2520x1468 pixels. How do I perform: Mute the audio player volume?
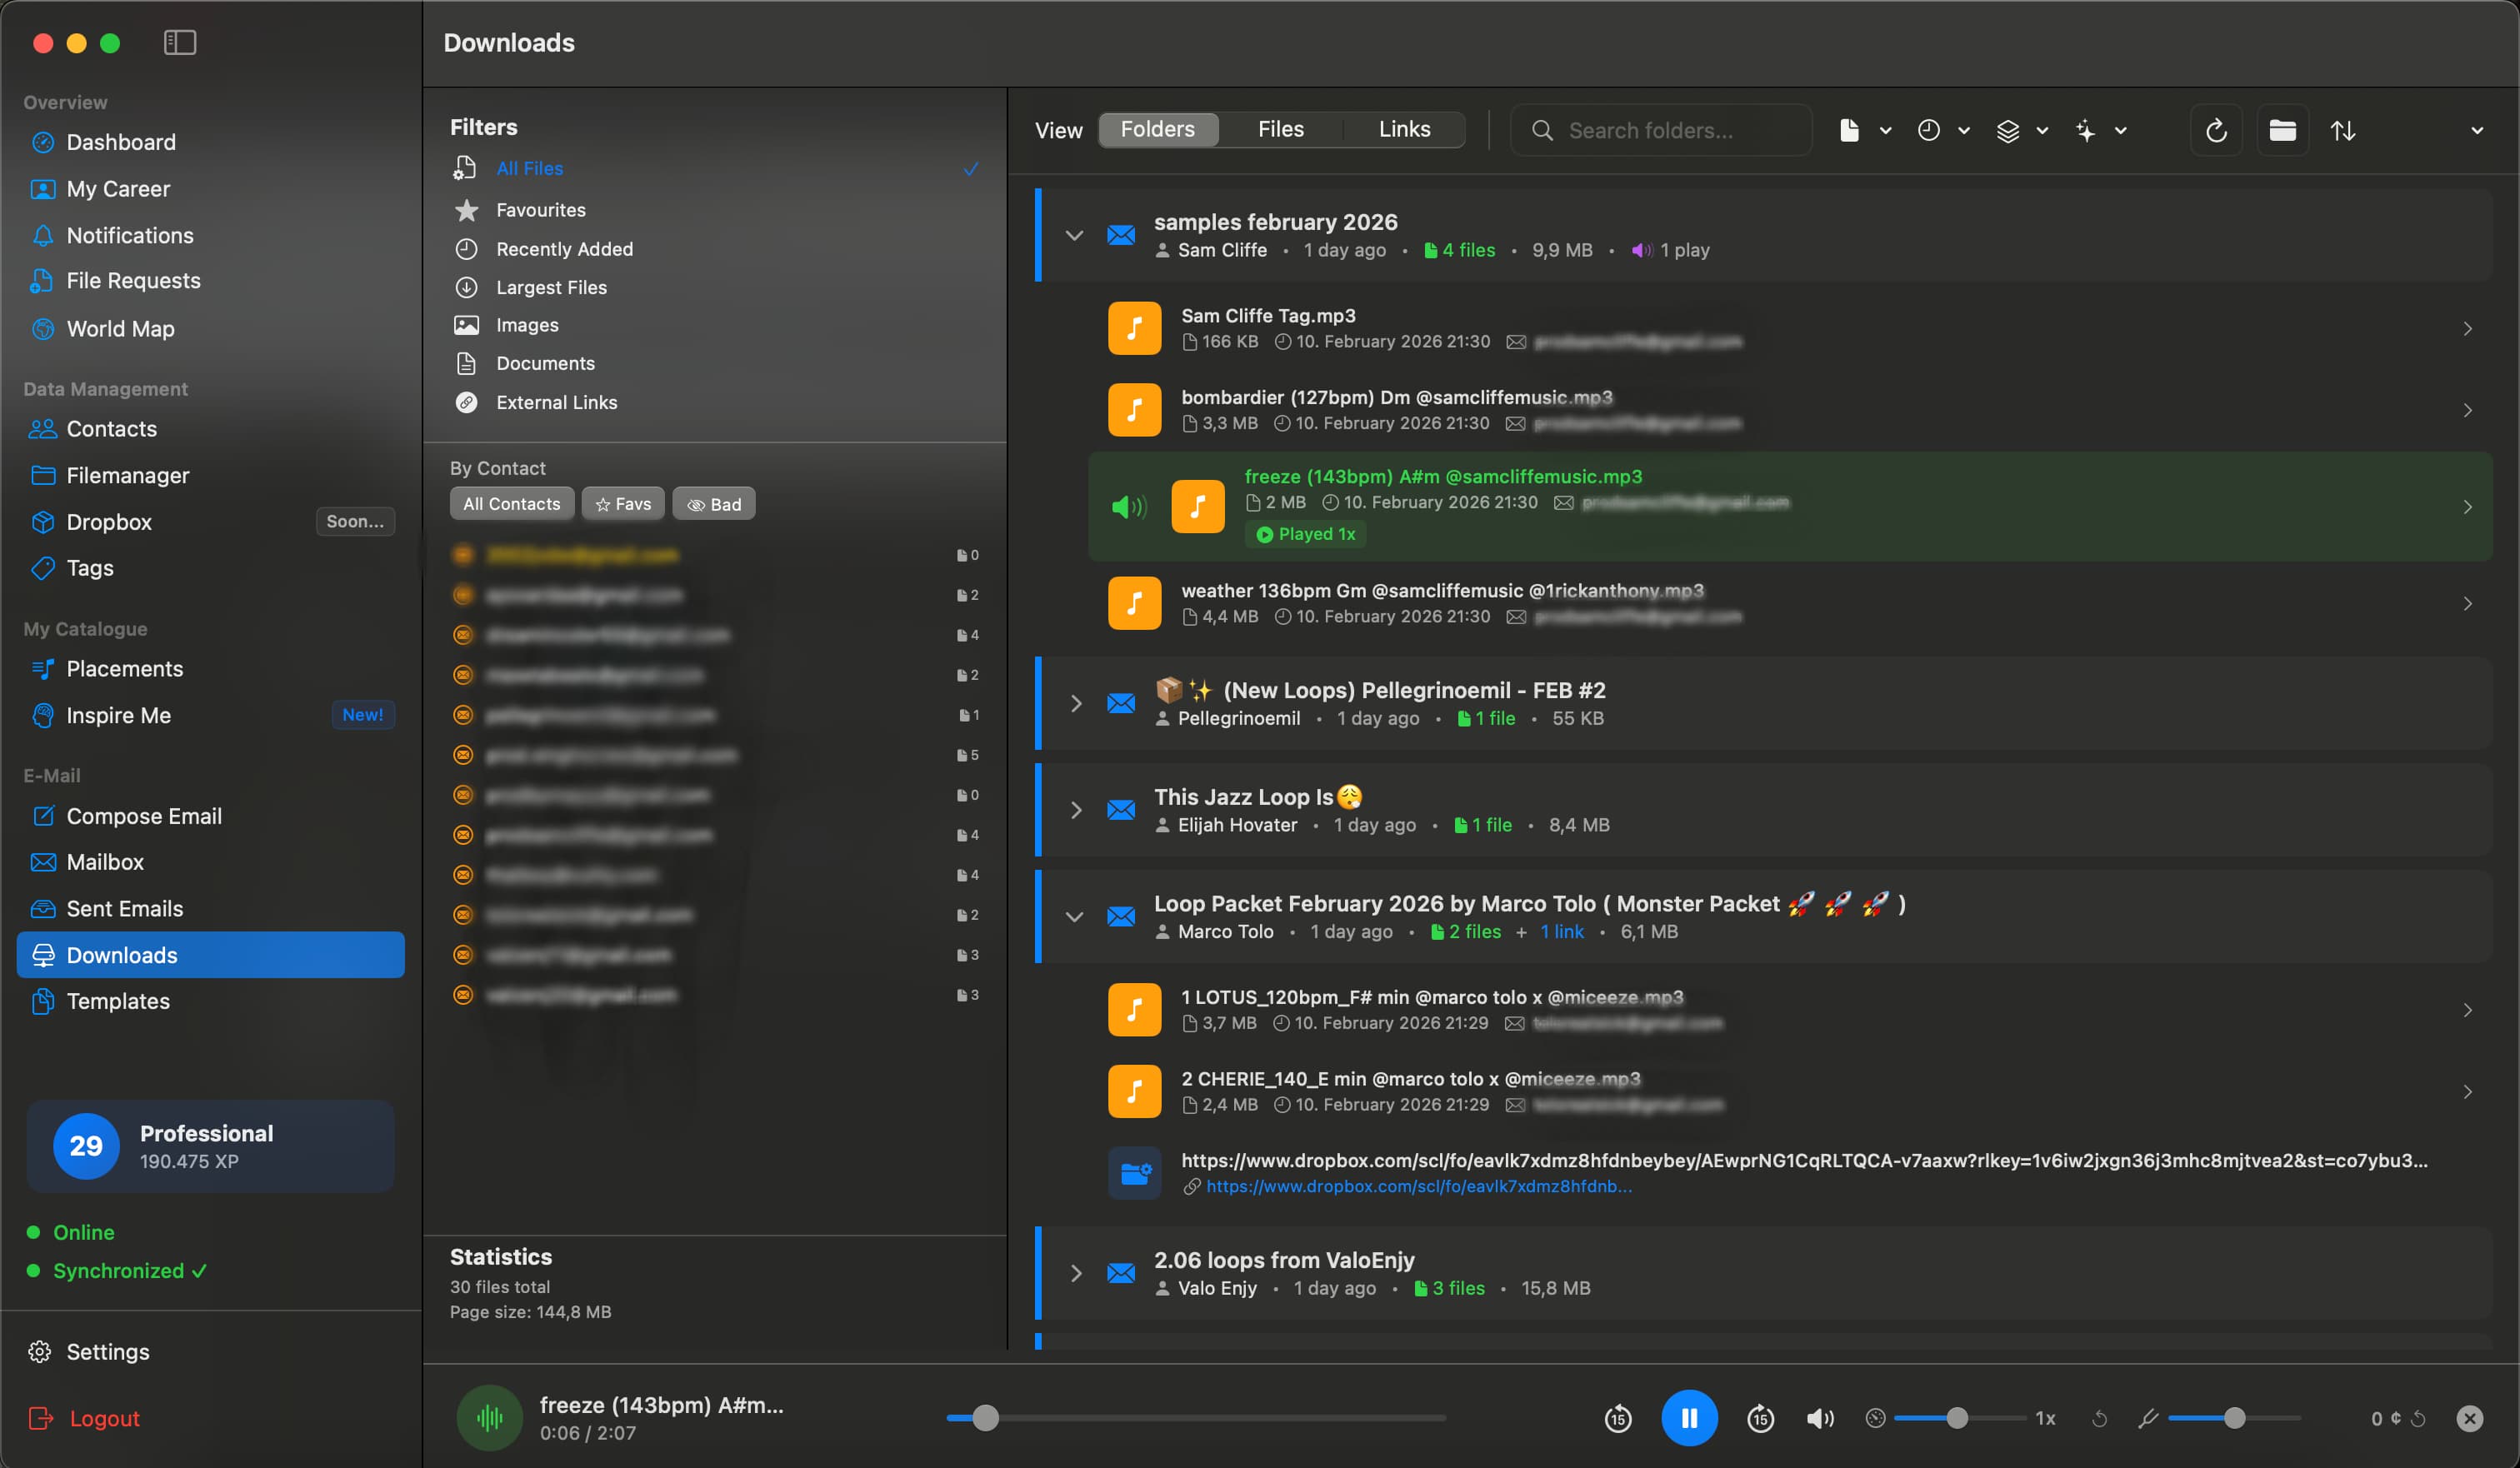[1819, 1418]
